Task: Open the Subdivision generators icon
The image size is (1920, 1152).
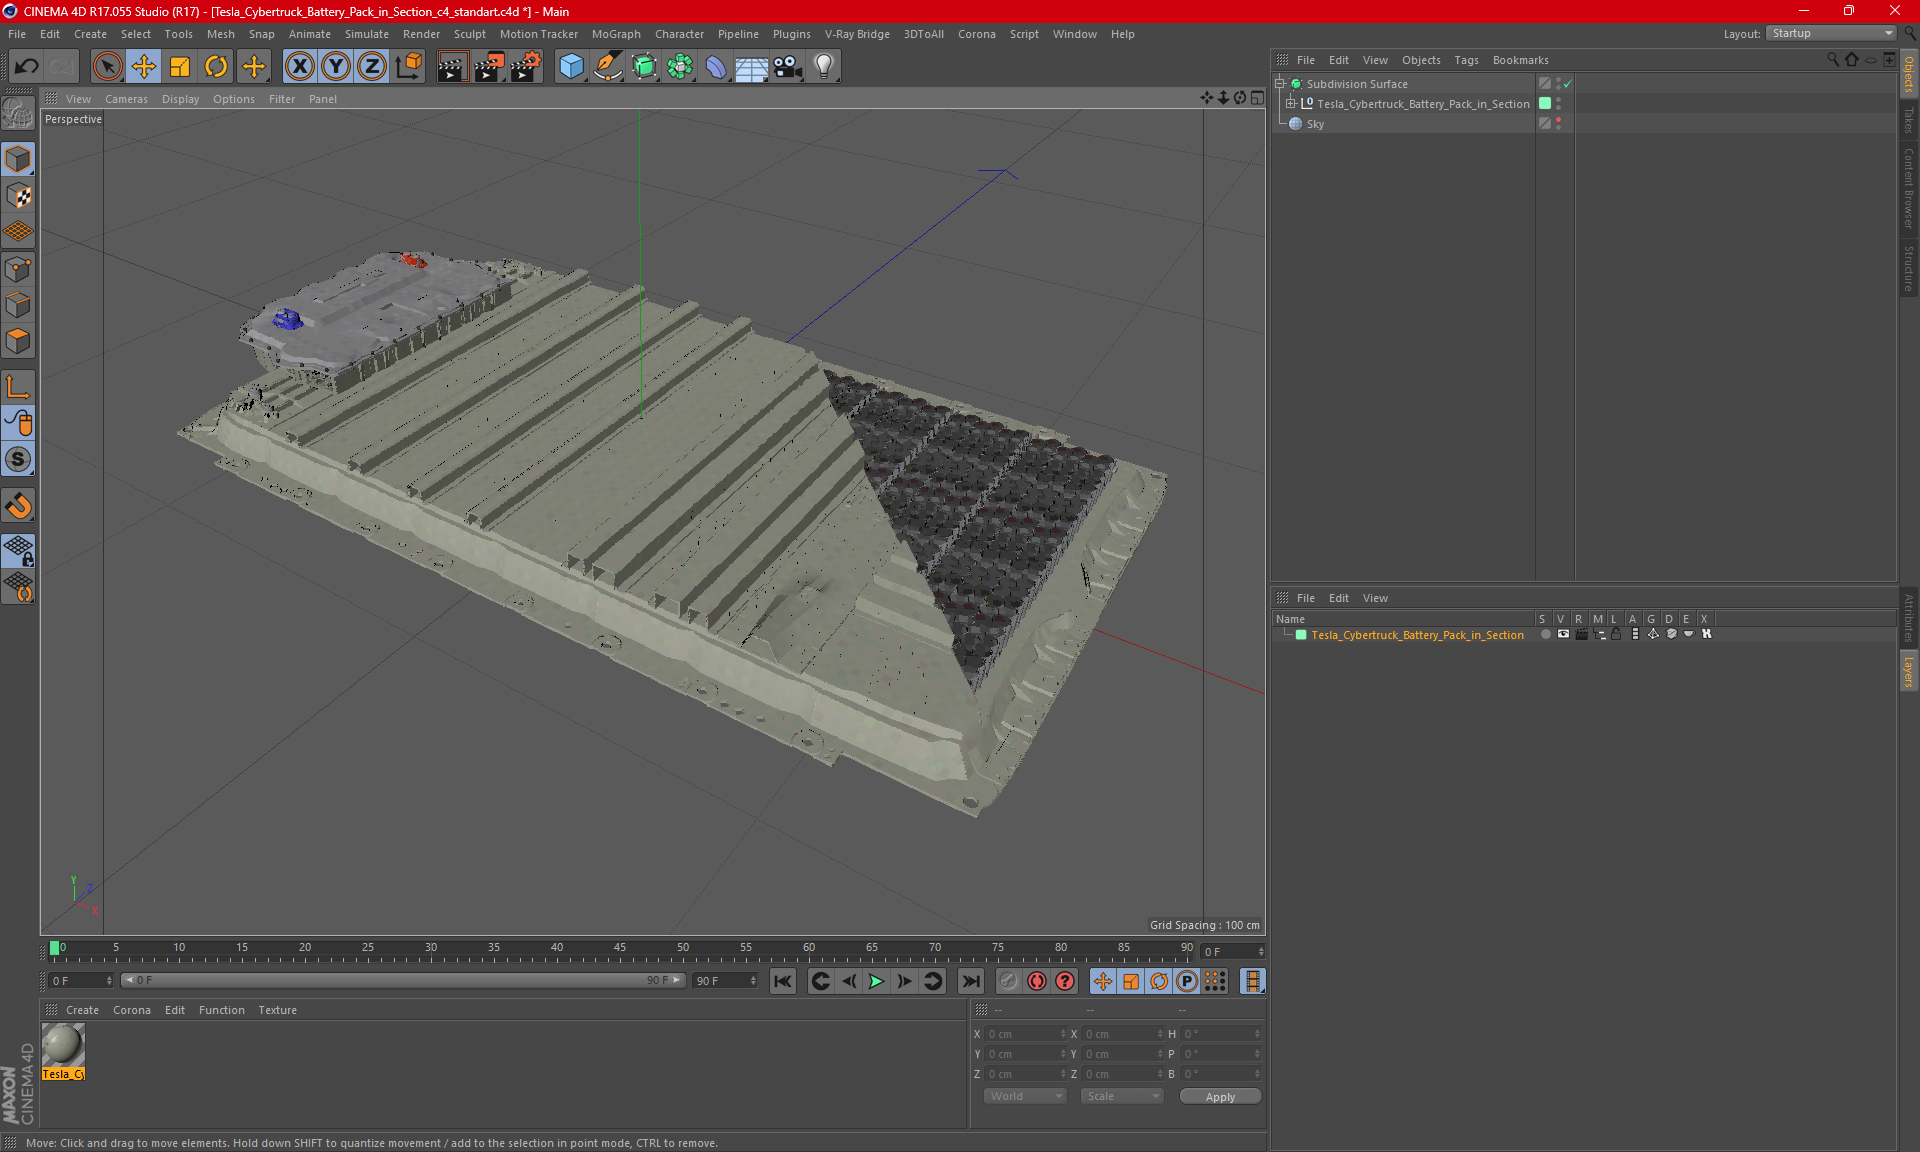Action: click(644, 67)
